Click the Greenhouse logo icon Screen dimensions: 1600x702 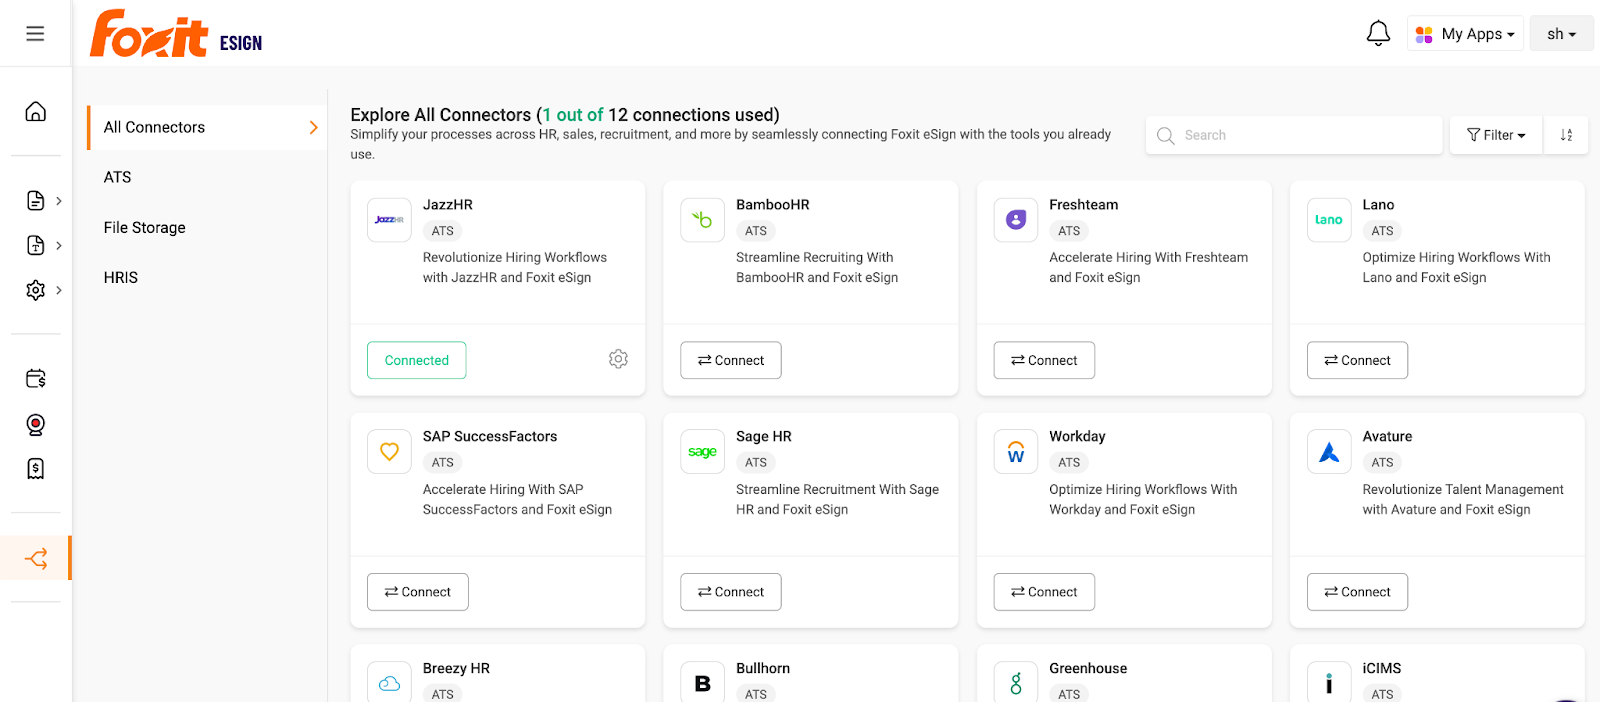tap(1016, 682)
